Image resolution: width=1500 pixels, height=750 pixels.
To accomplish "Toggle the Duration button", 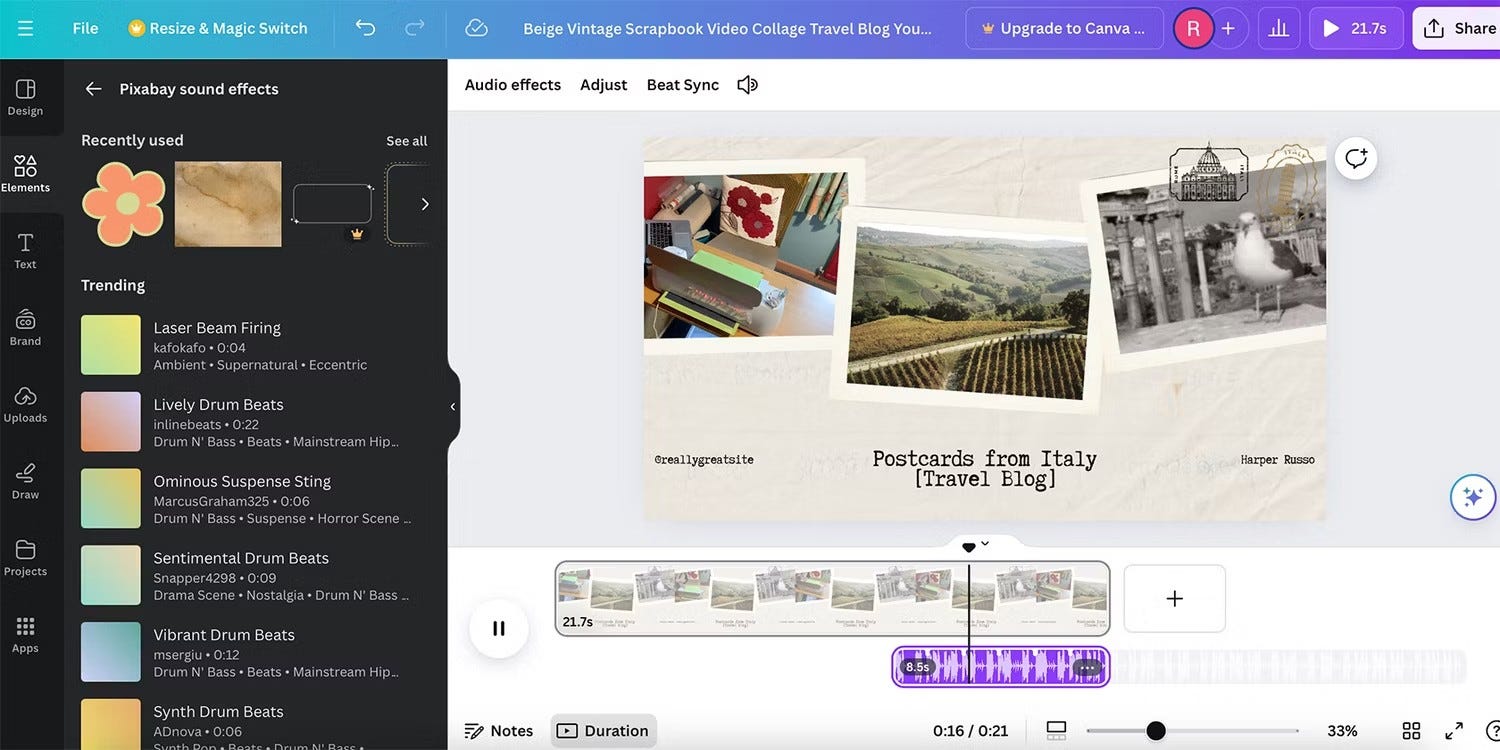I will (x=603, y=731).
